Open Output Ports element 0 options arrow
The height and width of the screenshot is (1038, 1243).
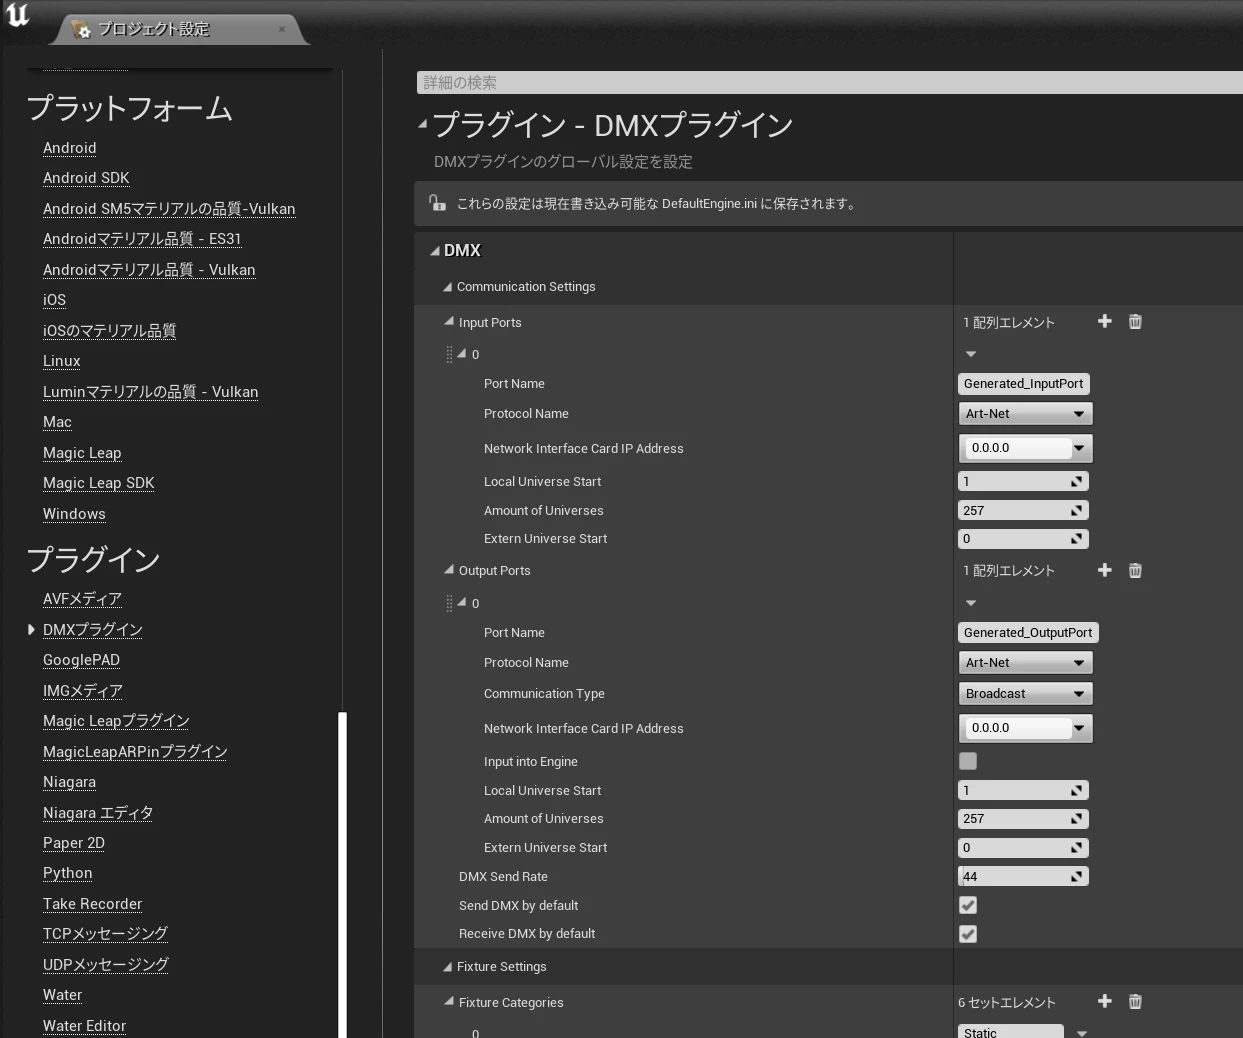pos(971,603)
